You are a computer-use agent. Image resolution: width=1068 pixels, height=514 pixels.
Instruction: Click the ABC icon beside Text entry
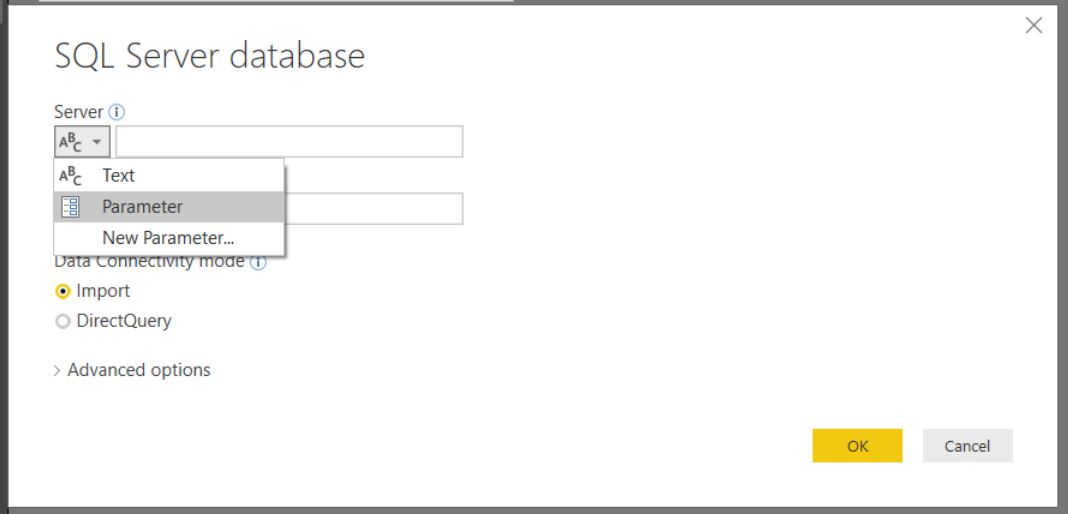click(70, 176)
